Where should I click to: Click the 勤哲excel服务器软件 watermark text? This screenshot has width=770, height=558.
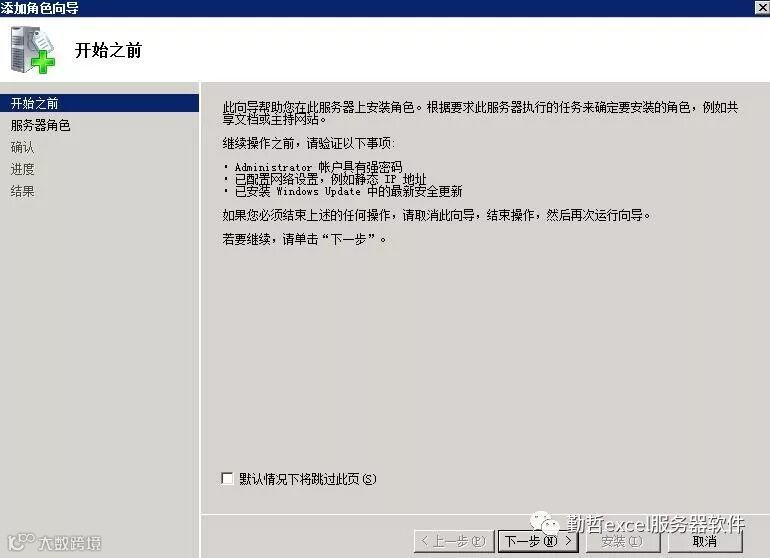[x=656, y=524]
